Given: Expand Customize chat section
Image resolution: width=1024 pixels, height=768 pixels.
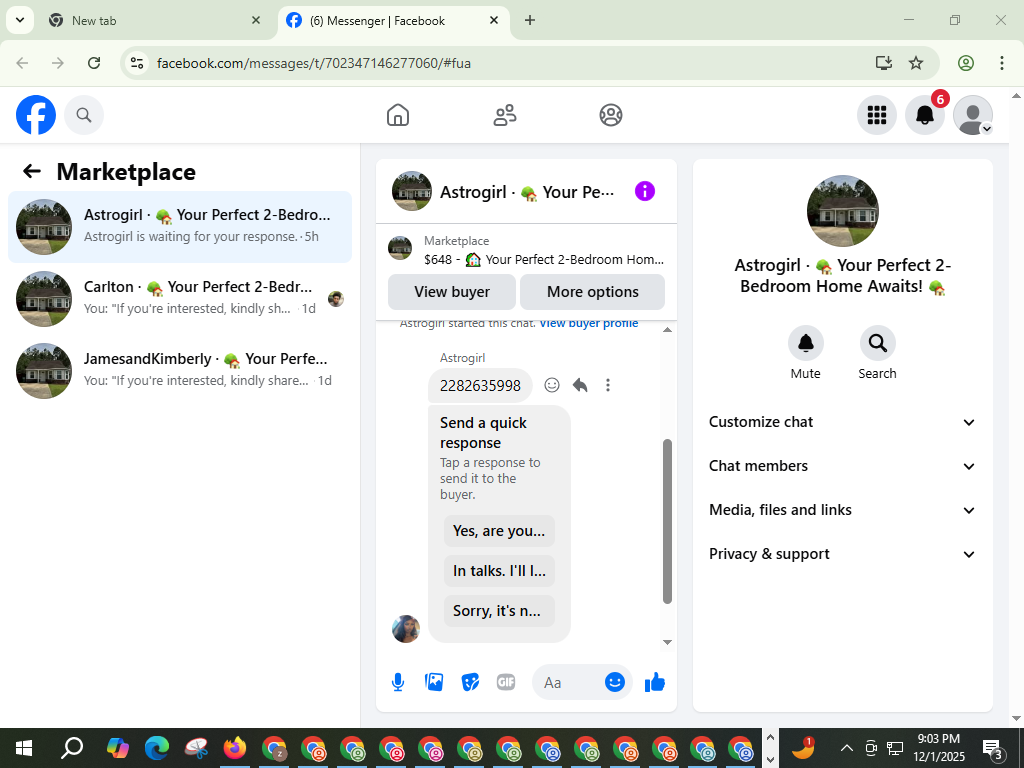Looking at the screenshot, I should click(842, 422).
